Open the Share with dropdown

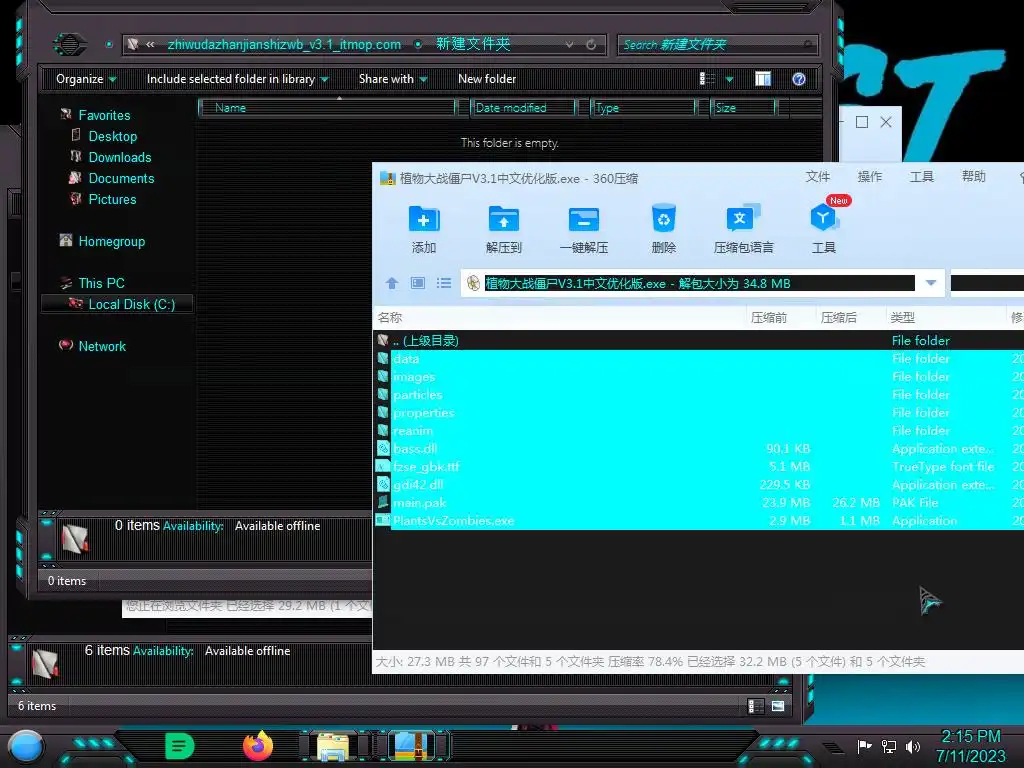pyautogui.click(x=392, y=79)
